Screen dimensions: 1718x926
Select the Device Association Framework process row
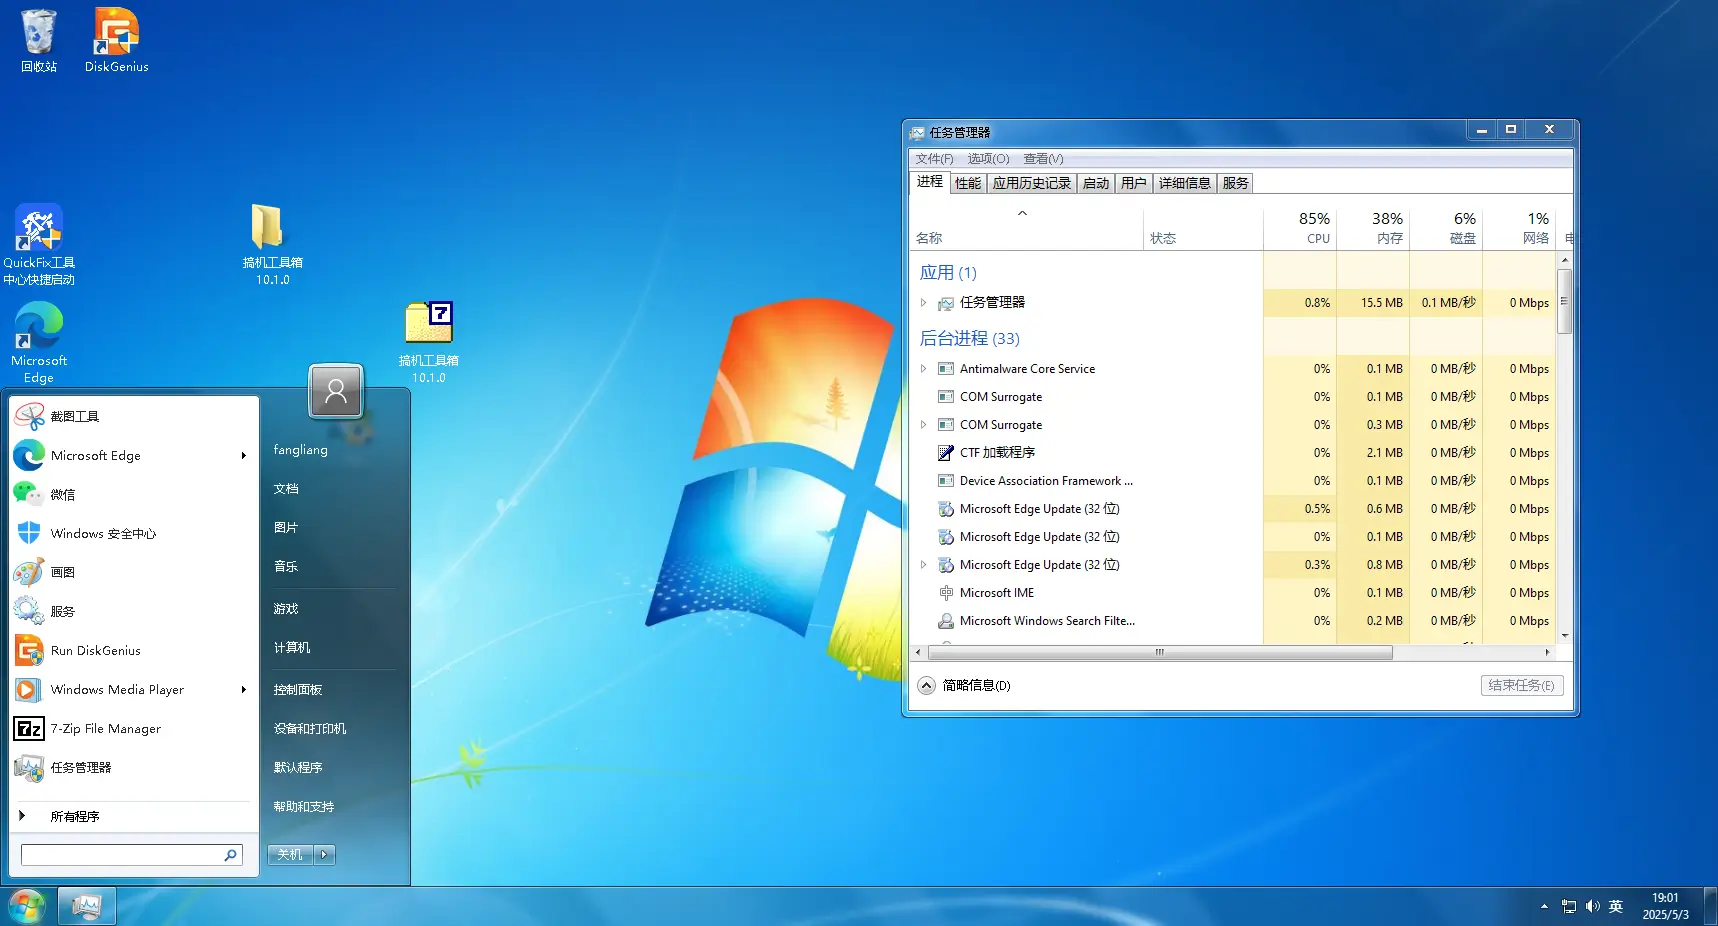click(x=1234, y=481)
